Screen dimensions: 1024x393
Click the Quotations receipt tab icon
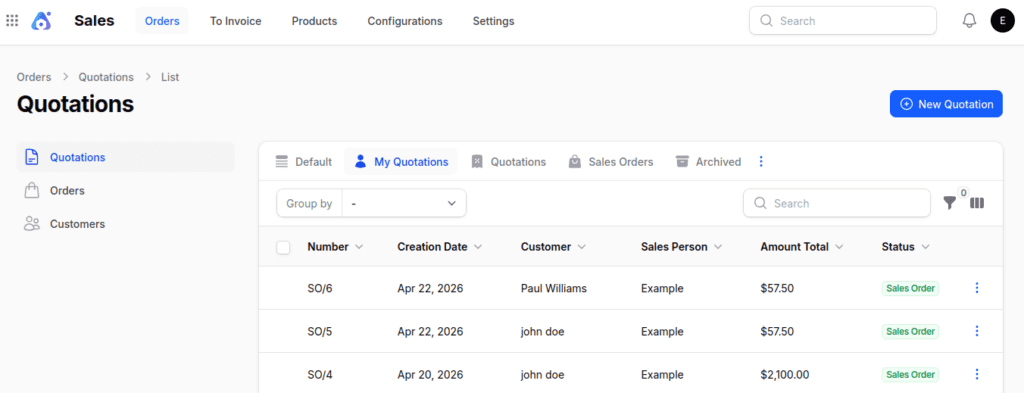477,162
